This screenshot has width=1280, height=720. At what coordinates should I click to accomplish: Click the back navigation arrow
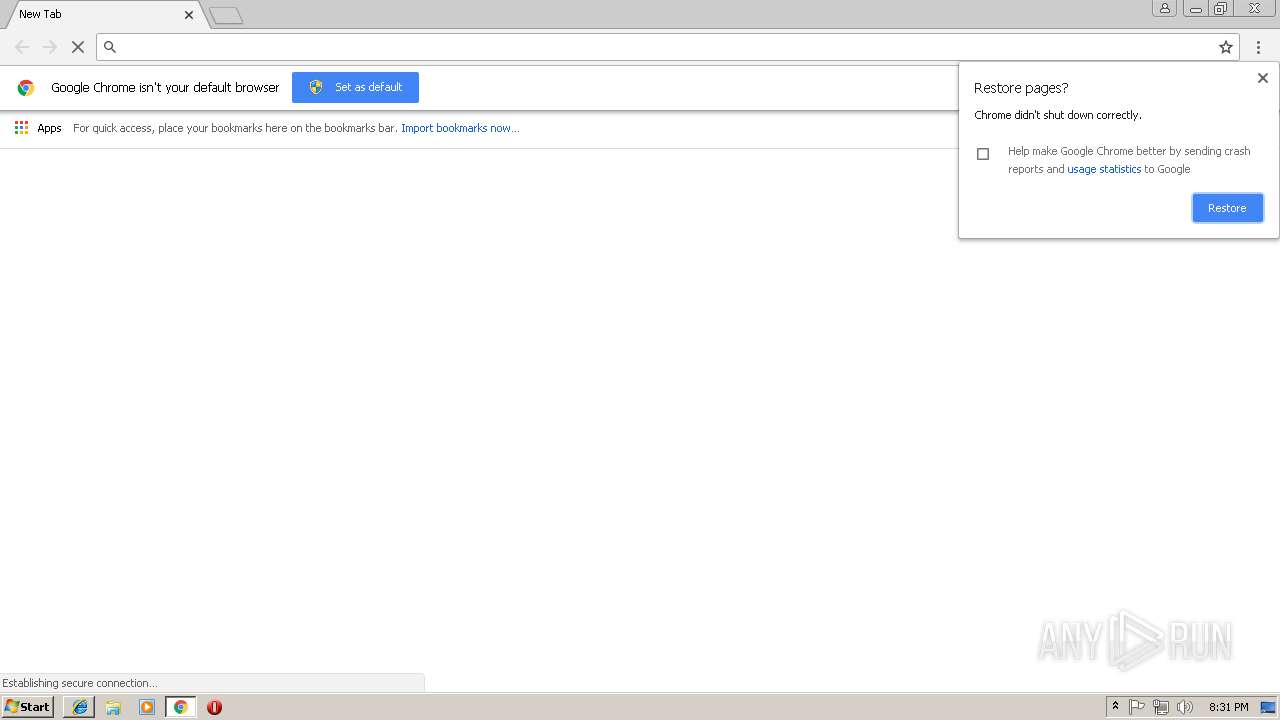[22, 47]
